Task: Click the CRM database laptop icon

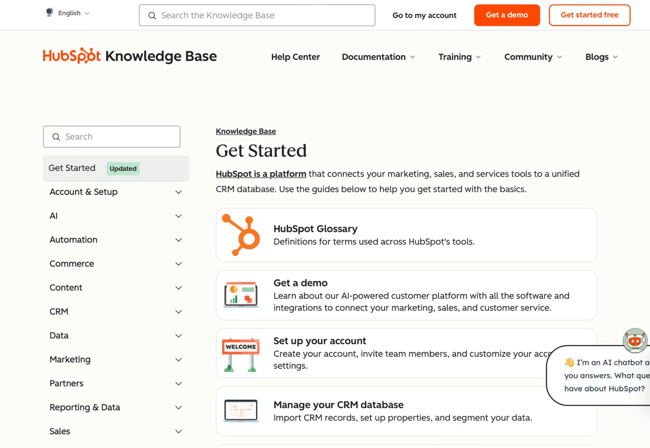Action: pos(241,411)
